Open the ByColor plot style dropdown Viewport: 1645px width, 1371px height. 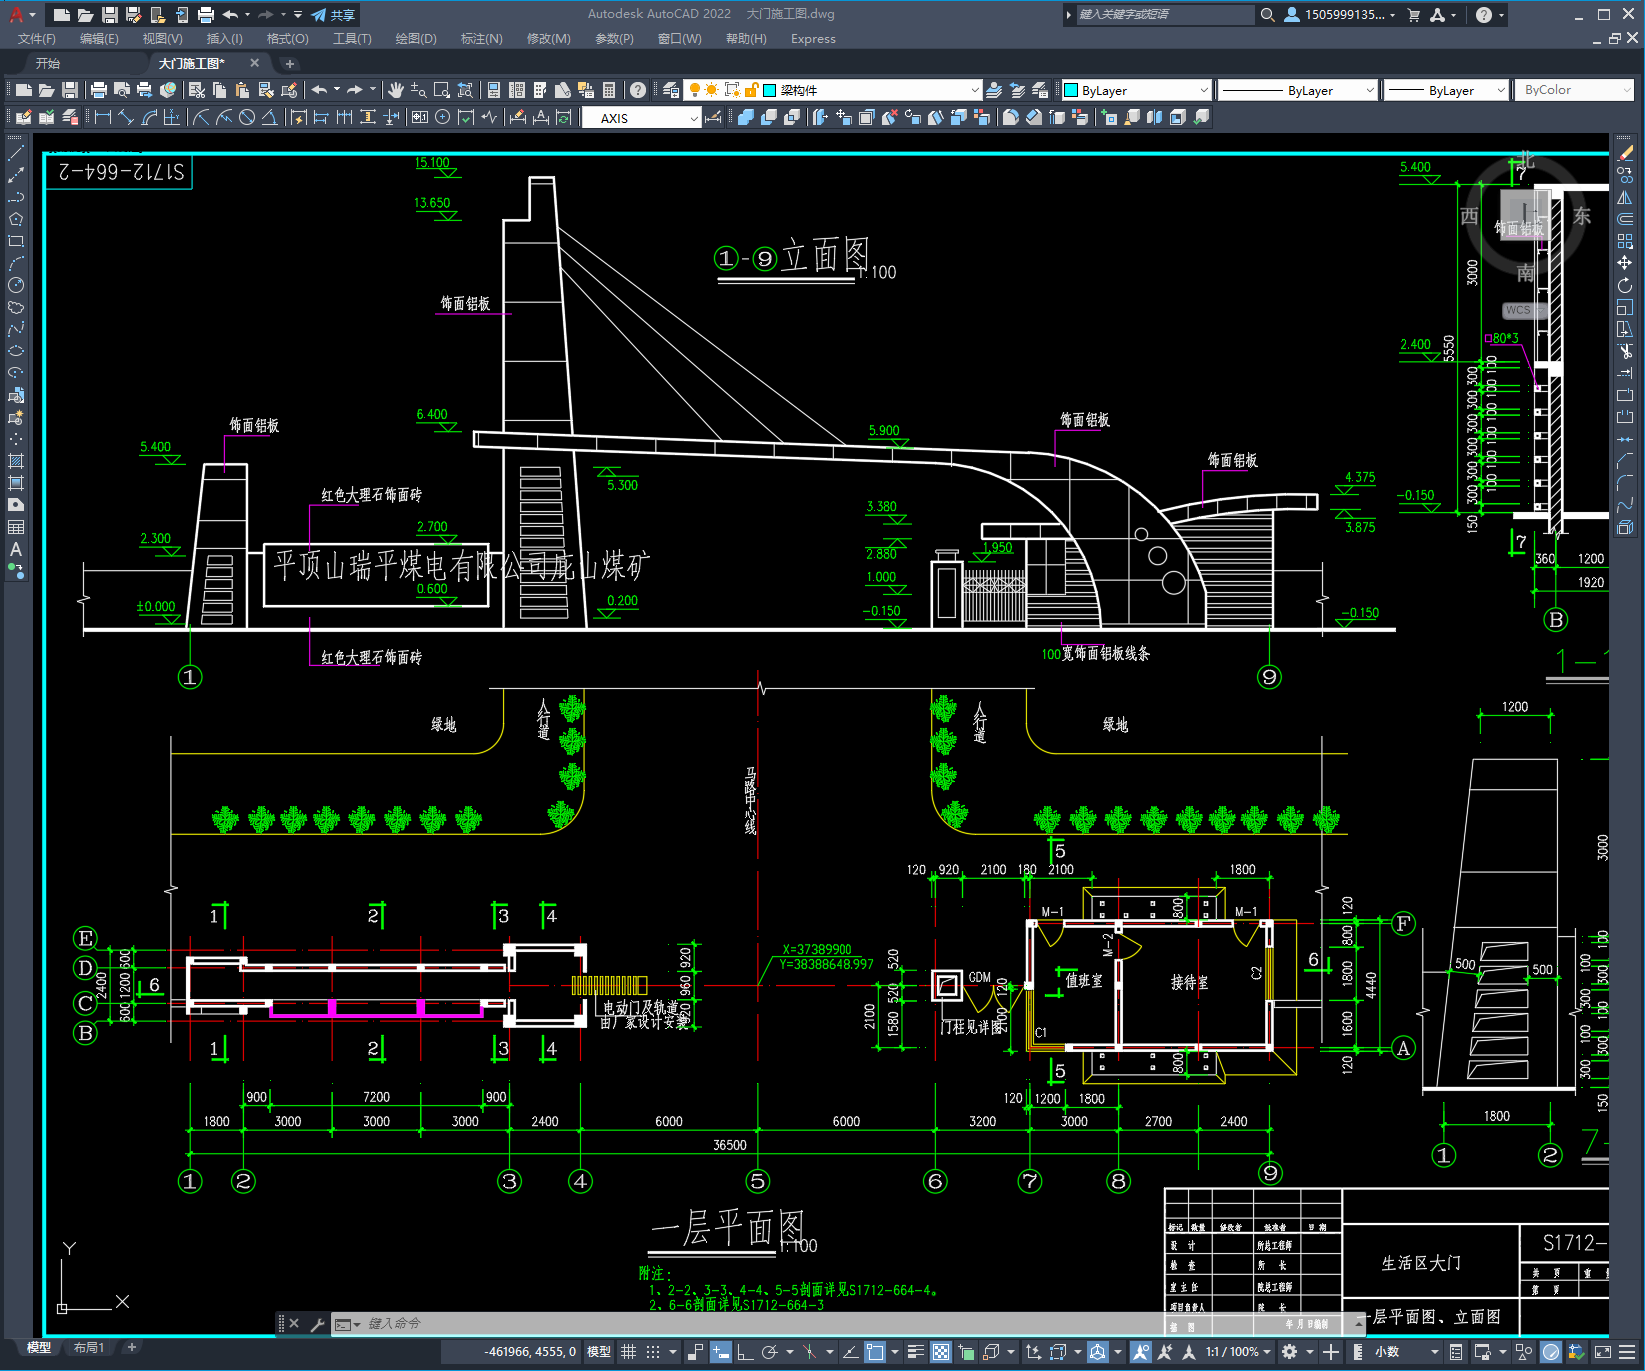1627,90
